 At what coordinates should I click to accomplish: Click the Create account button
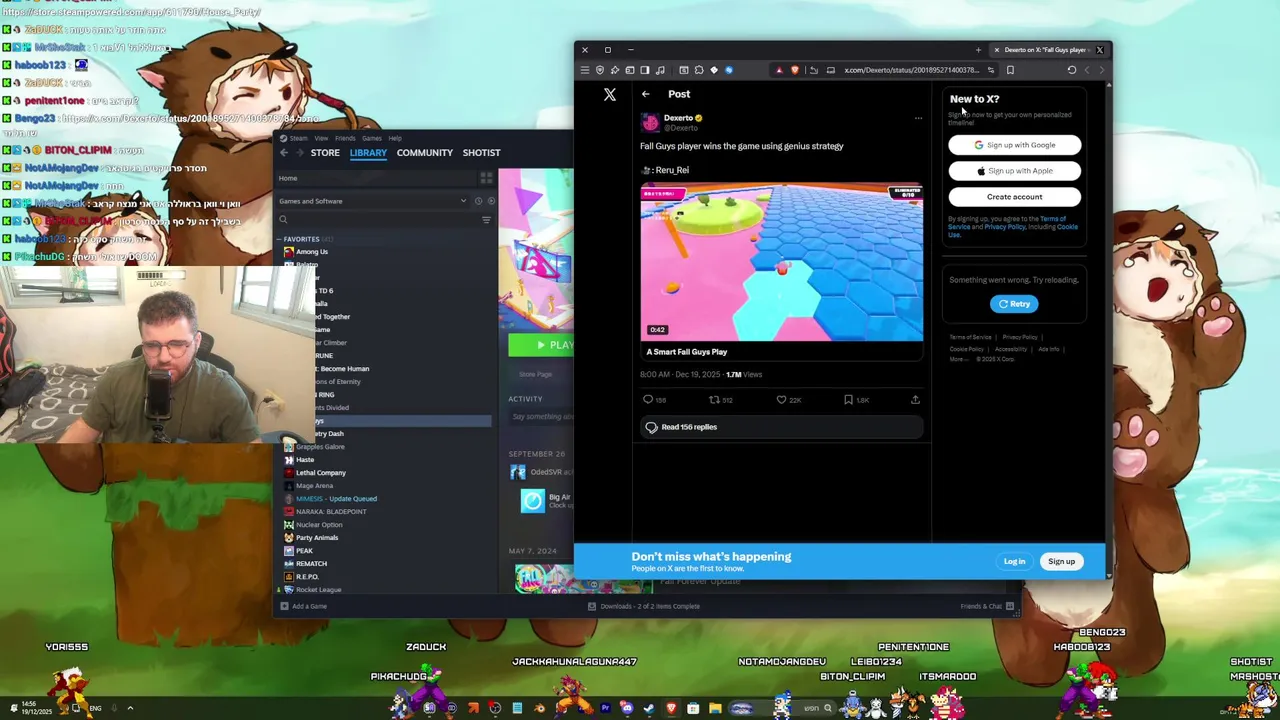coord(1015,197)
